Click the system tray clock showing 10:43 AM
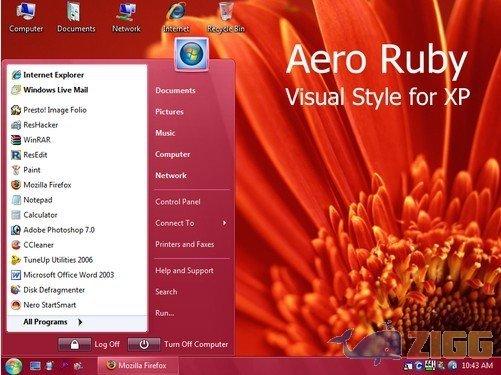 (x=477, y=366)
